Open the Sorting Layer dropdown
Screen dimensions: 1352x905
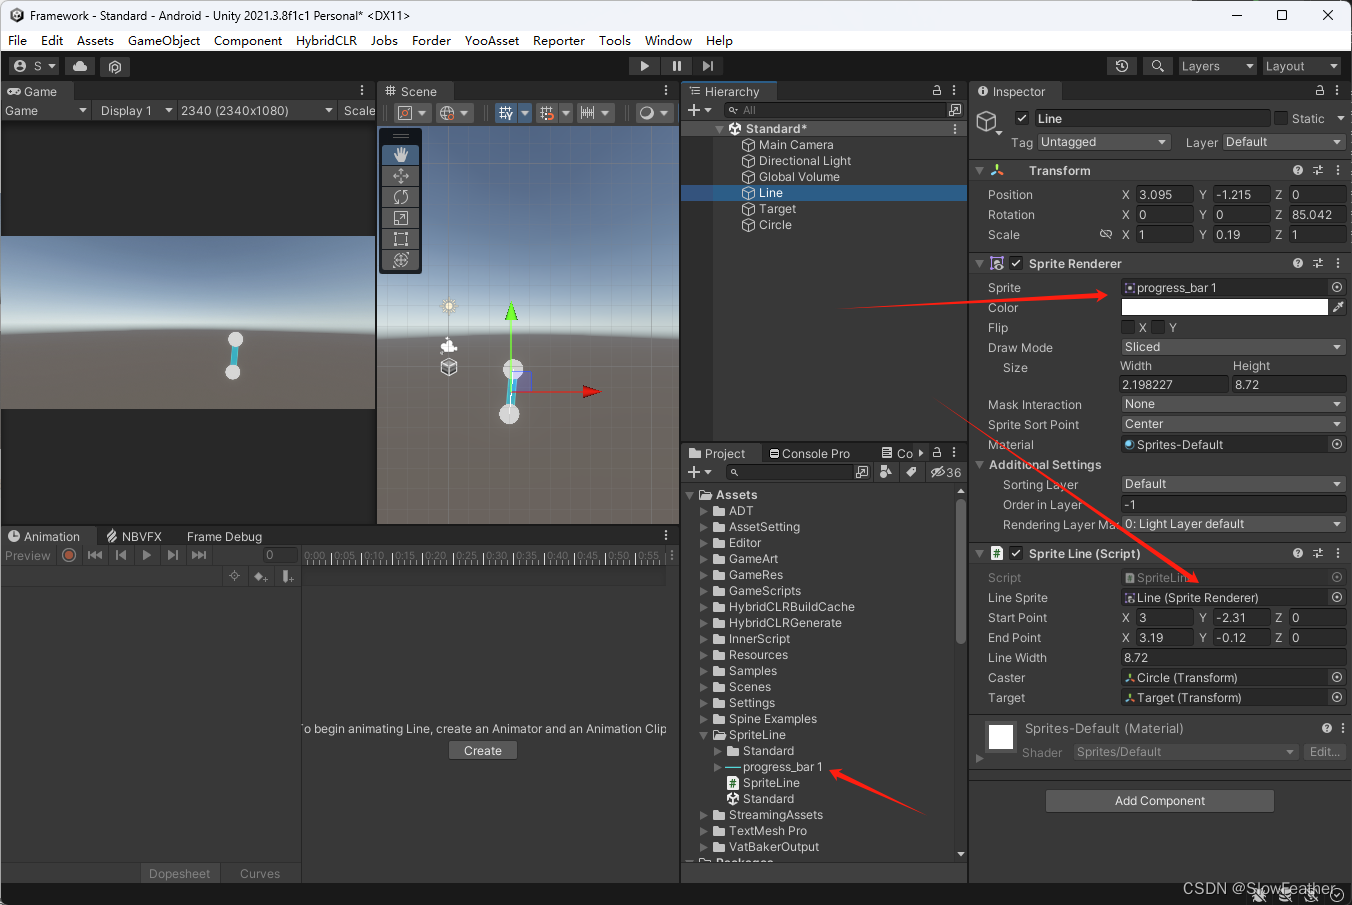[1233, 484]
